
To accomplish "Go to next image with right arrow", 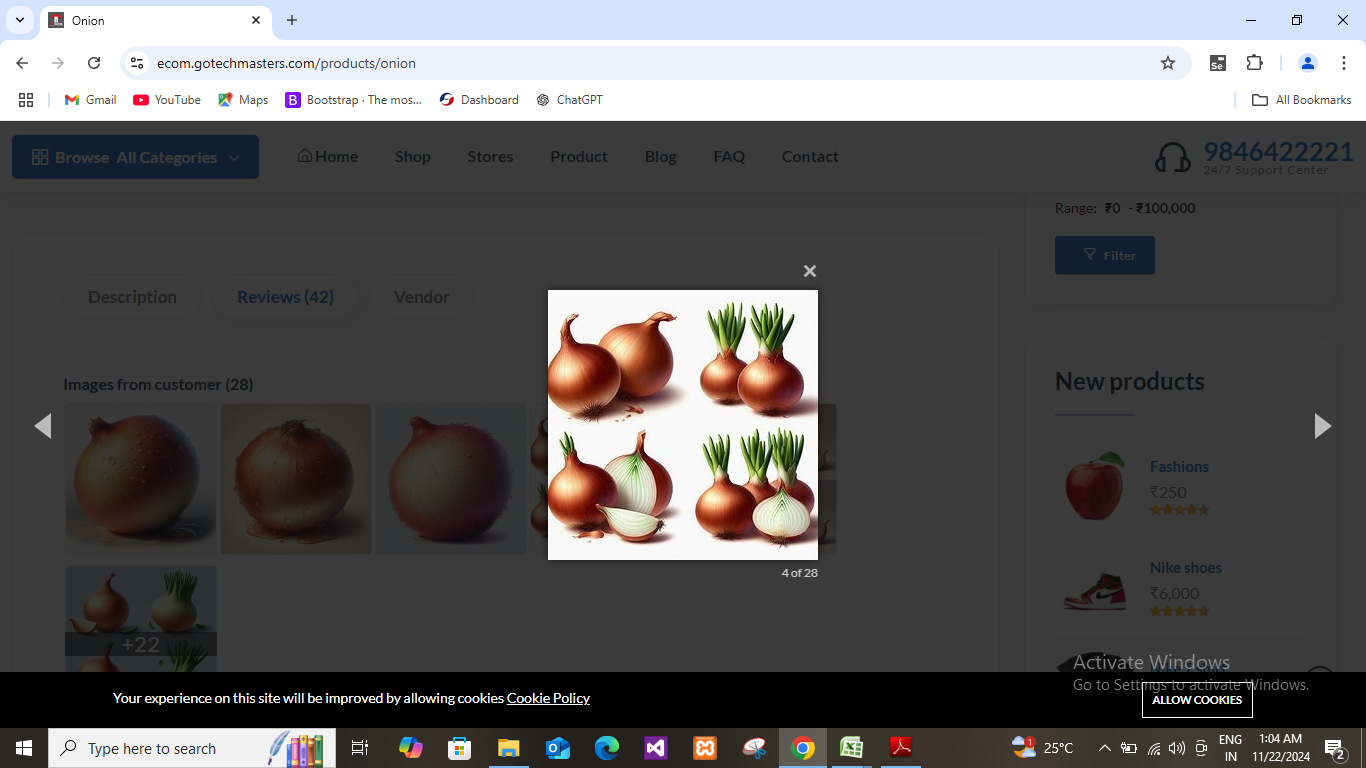I will [x=1322, y=426].
